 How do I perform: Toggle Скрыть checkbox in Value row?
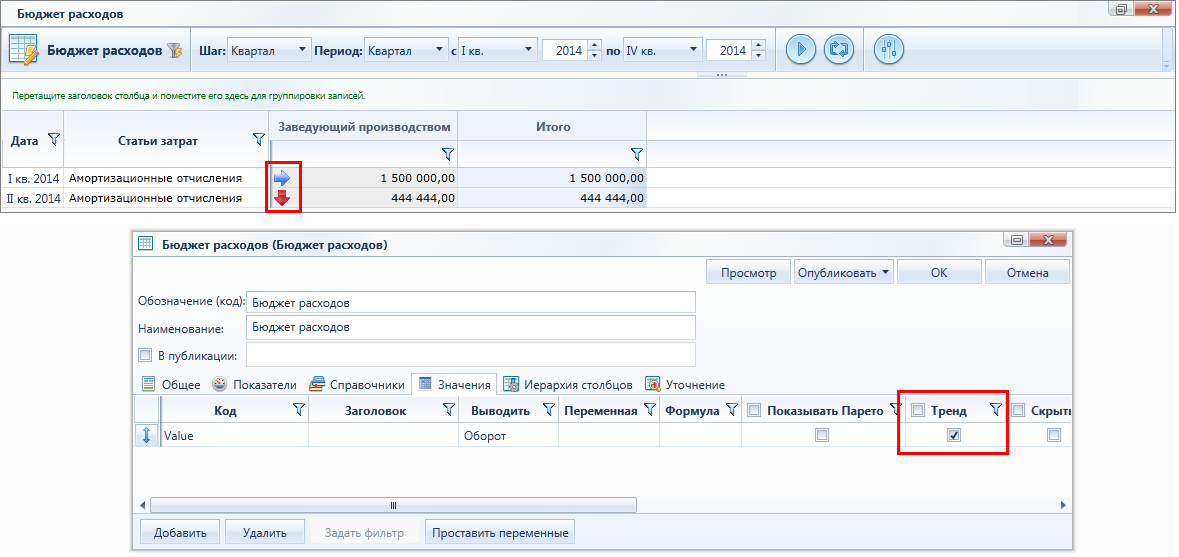(x=1054, y=435)
